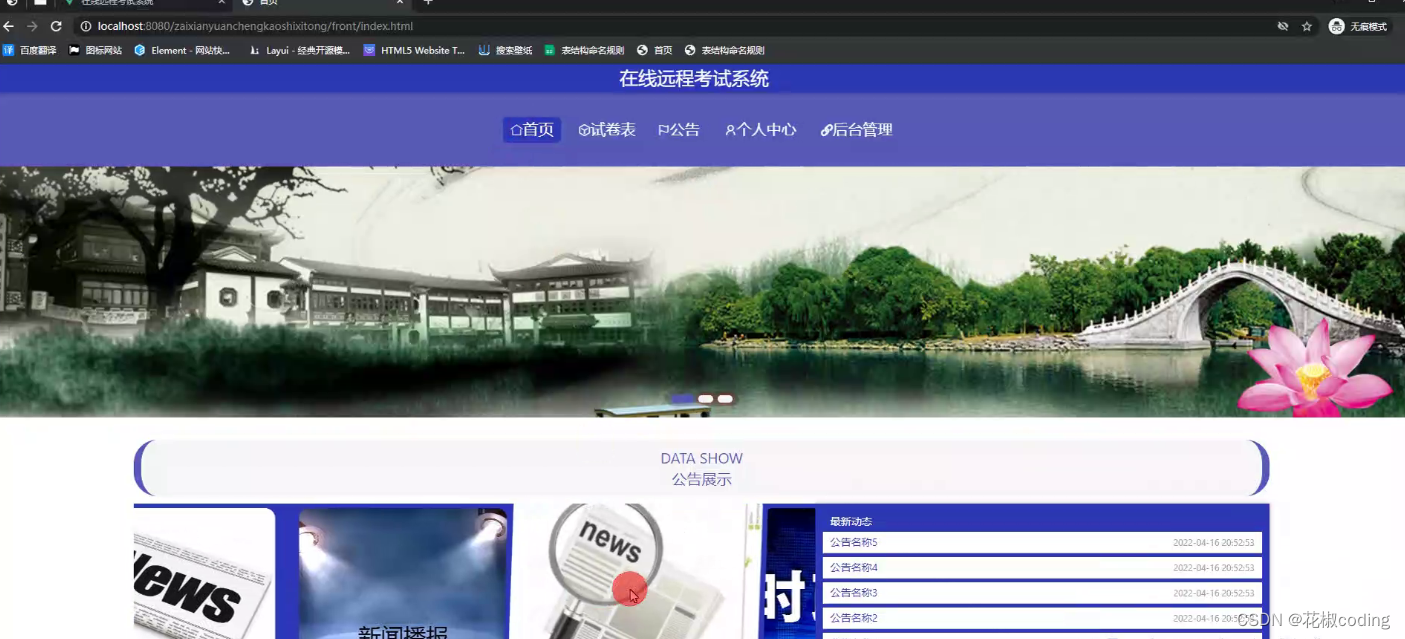Viewport: 1405px width, 639px height.
Task: Click the 试卷表 exam papers icon
Action: pos(583,129)
